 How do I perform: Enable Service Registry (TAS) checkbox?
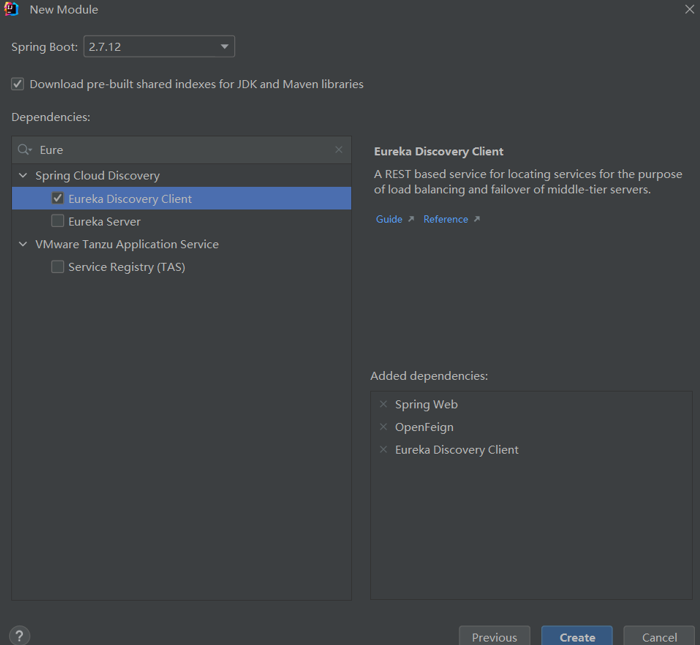(58, 267)
